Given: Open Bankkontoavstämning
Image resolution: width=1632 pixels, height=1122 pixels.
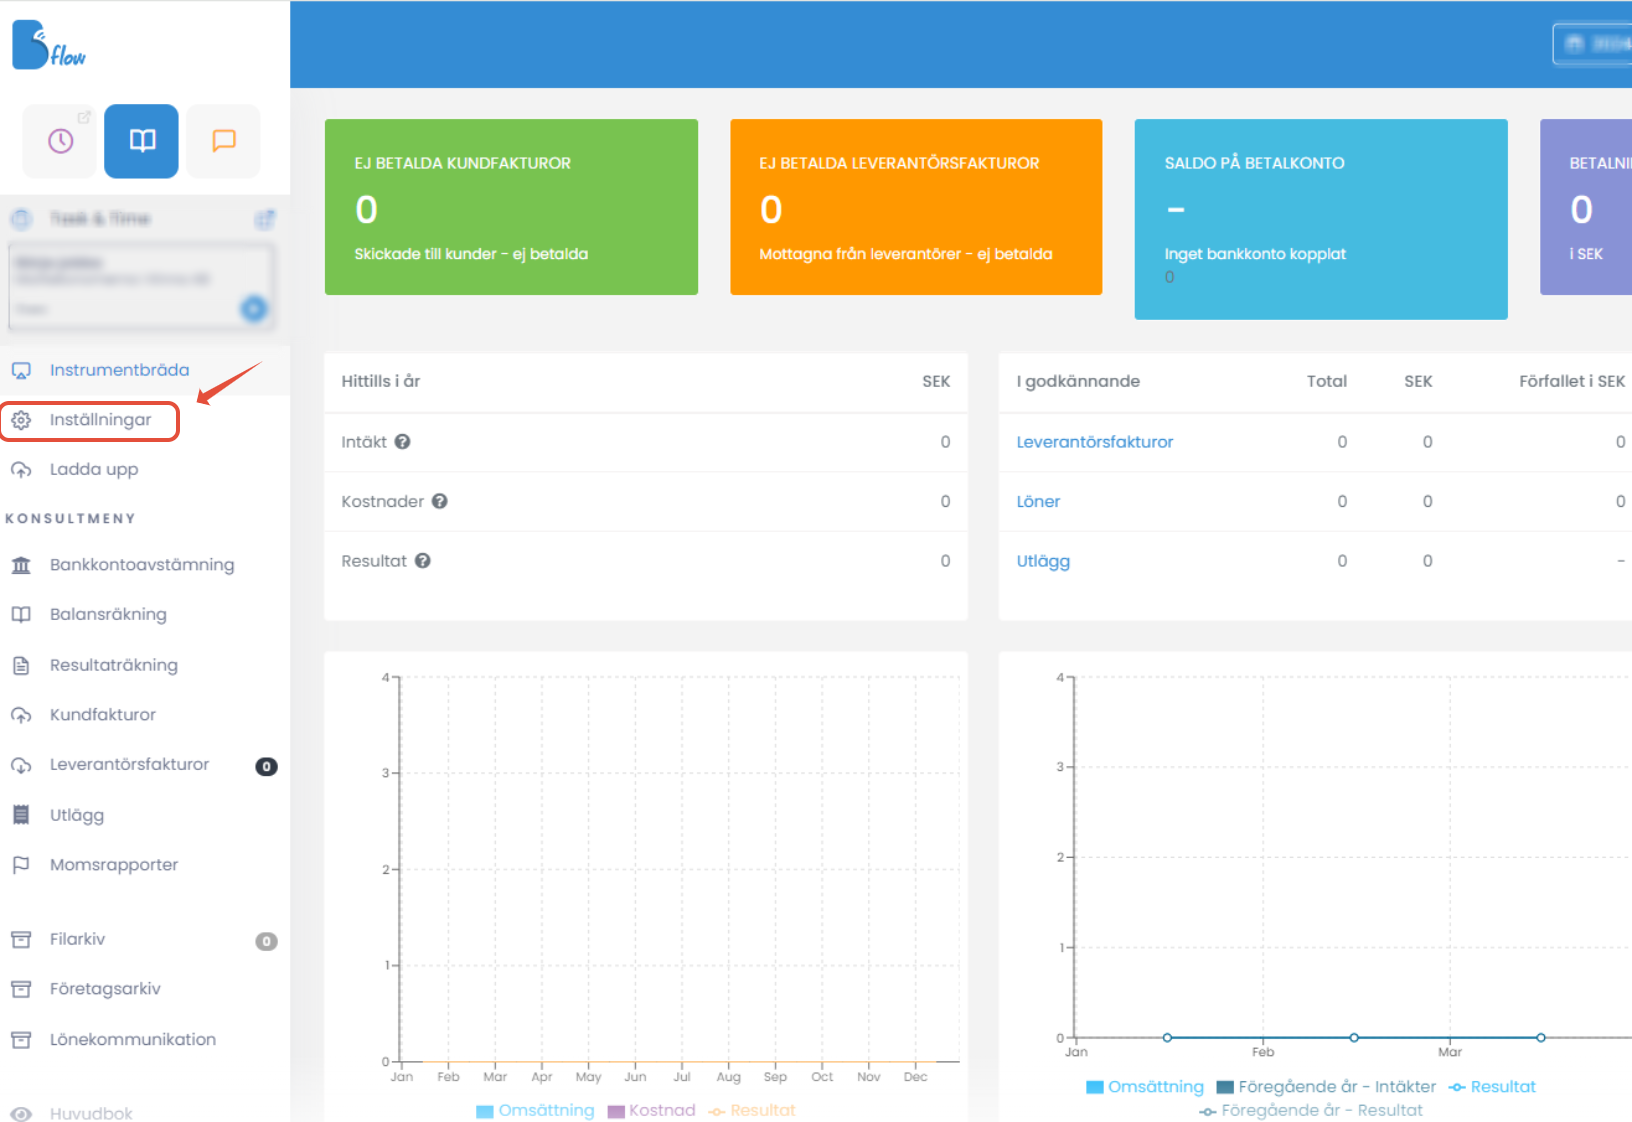Looking at the screenshot, I should point(142,565).
